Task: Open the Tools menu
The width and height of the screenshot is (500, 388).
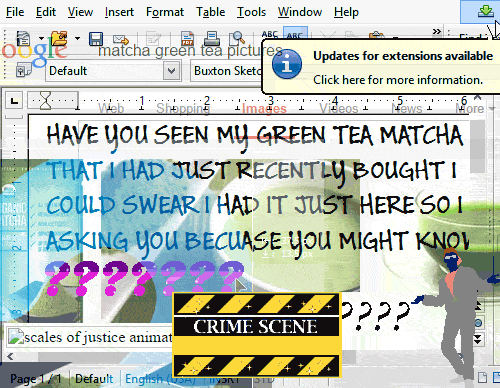Action: point(251,12)
